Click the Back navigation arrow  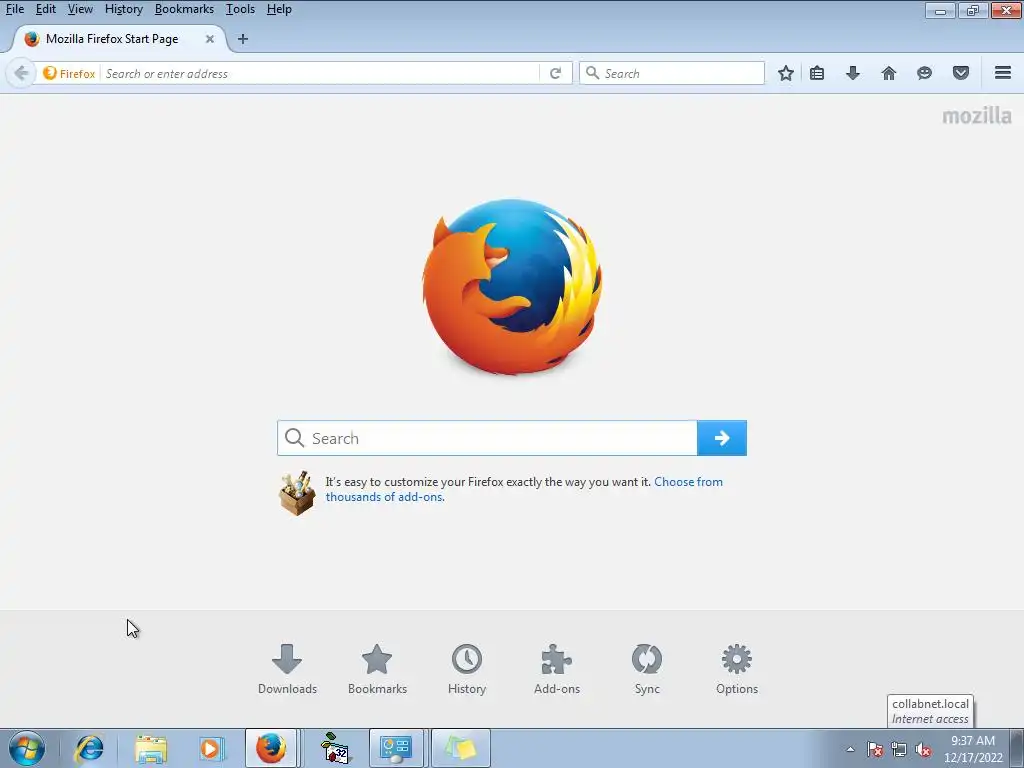point(21,73)
